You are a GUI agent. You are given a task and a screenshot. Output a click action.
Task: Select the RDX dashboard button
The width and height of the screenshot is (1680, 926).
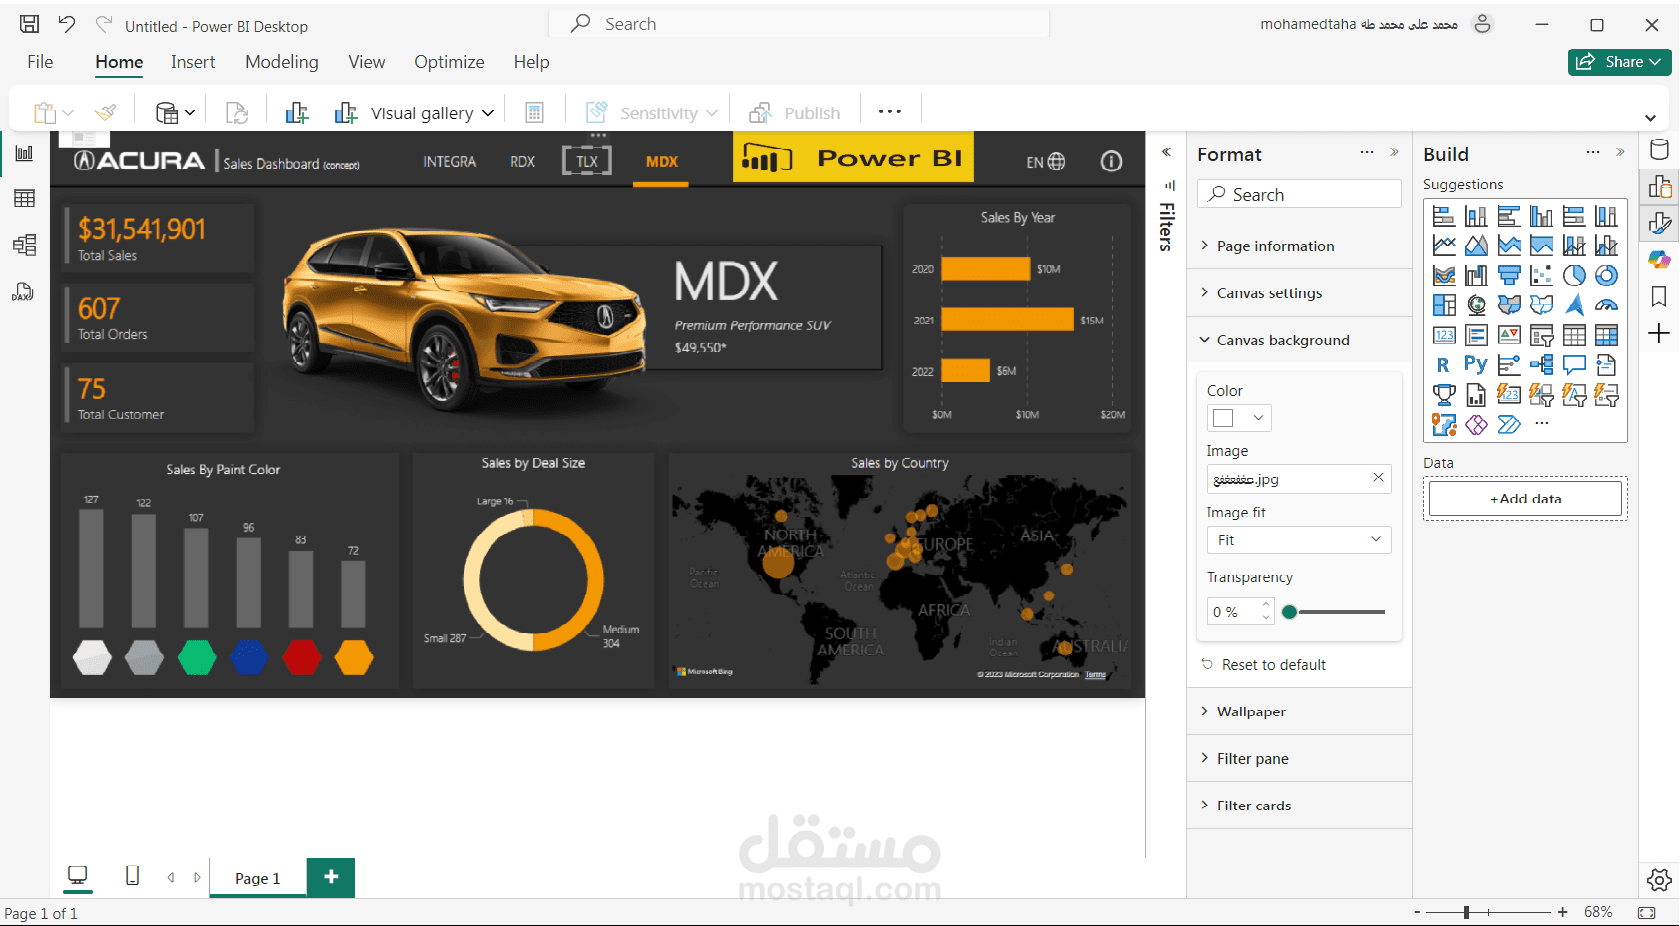522,161
